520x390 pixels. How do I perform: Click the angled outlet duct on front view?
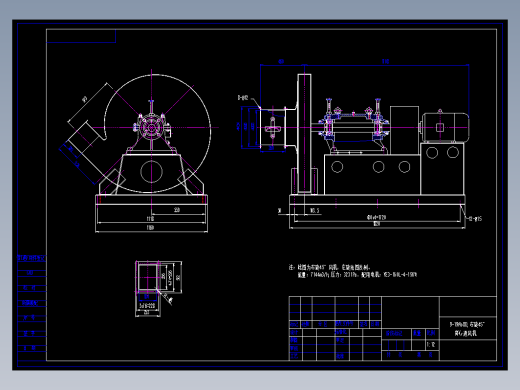(84, 136)
